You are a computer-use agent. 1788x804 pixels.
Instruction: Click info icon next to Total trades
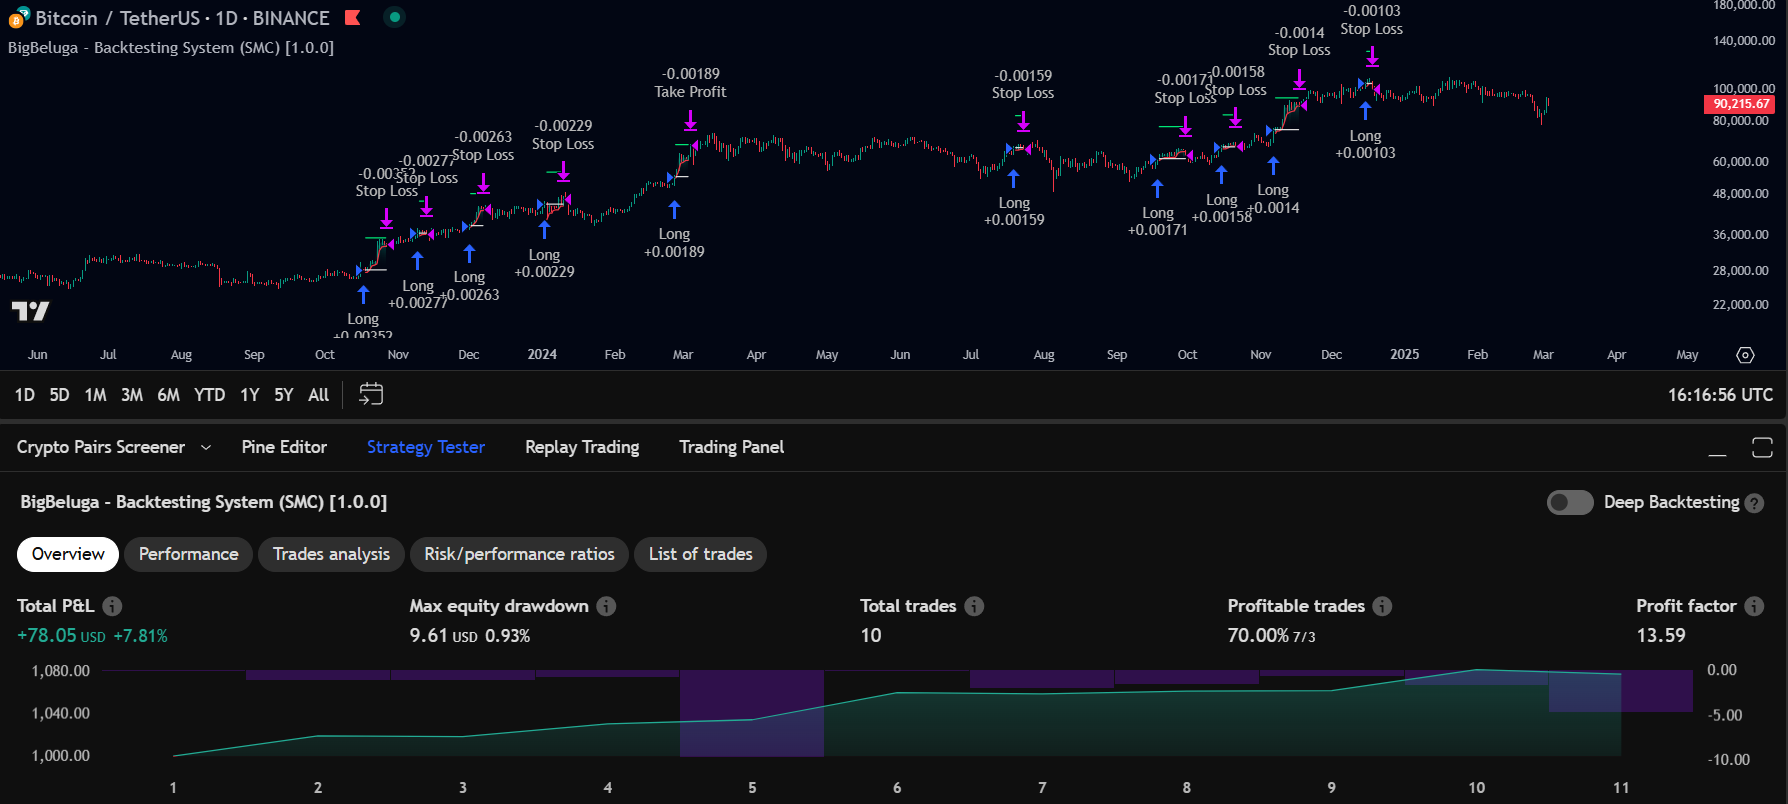(974, 606)
